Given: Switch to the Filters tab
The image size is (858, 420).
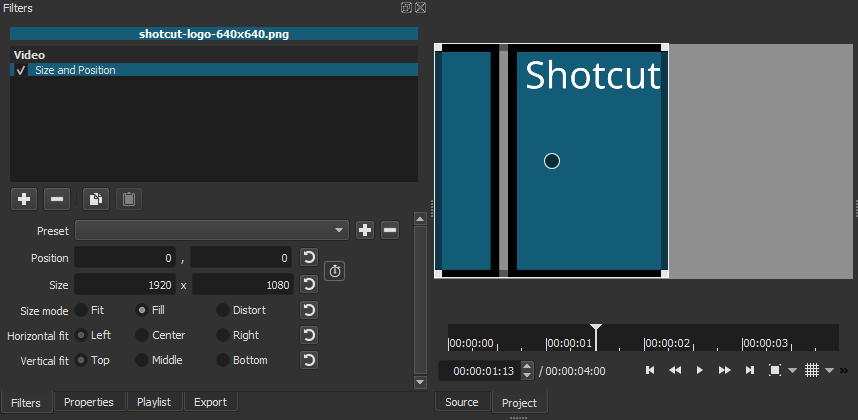Looking at the screenshot, I should pyautogui.click(x=26, y=403).
